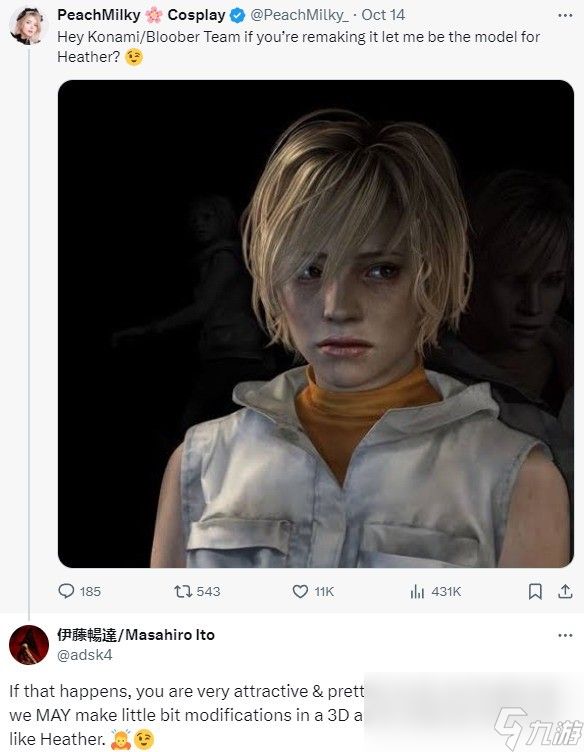Viewport: 584px width, 752px height.
Task: Like the tweet with the heart icon
Action: point(300,591)
